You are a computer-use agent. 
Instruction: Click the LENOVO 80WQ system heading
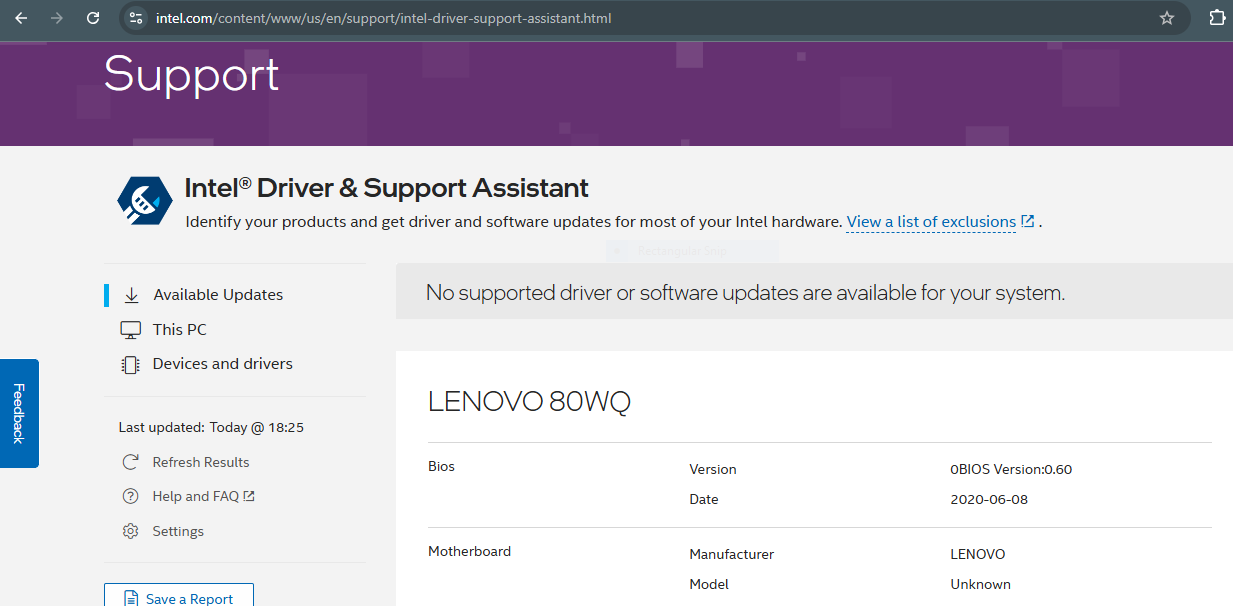click(529, 401)
